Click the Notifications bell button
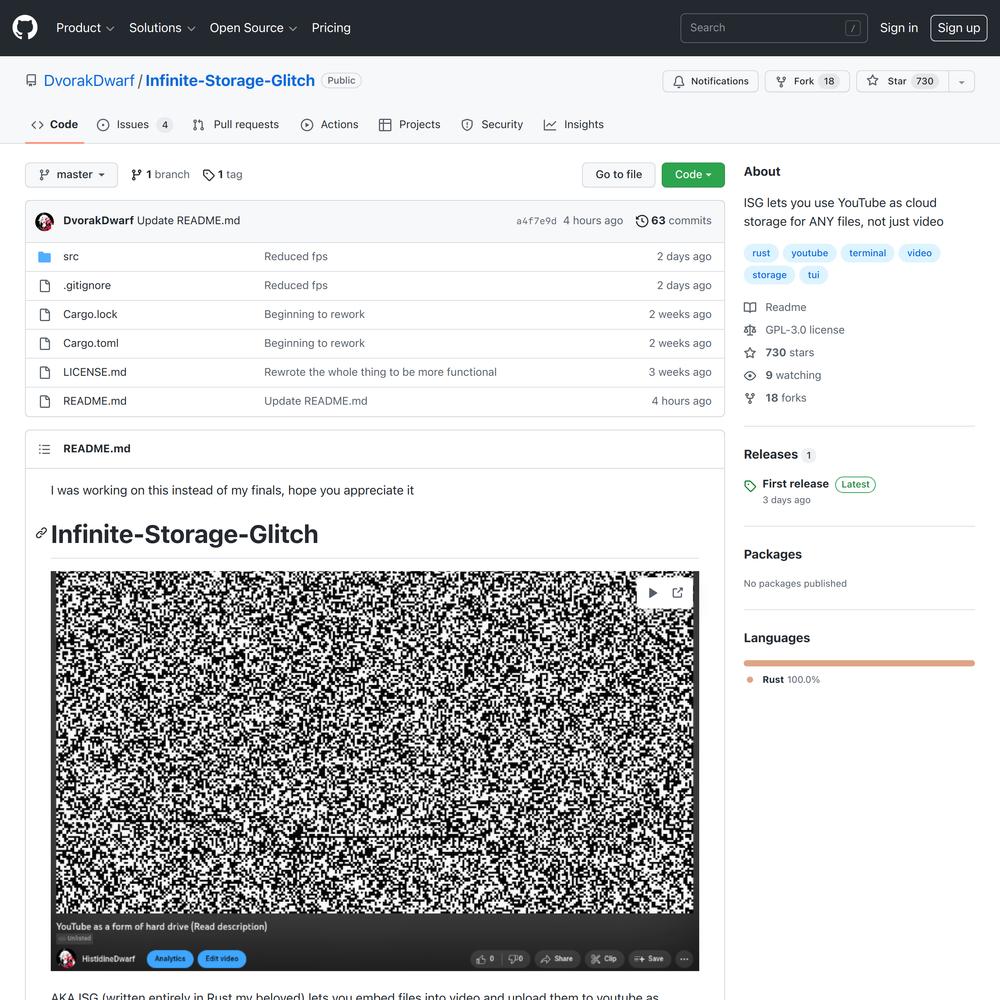 pyautogui.click(x=710, y=81)
